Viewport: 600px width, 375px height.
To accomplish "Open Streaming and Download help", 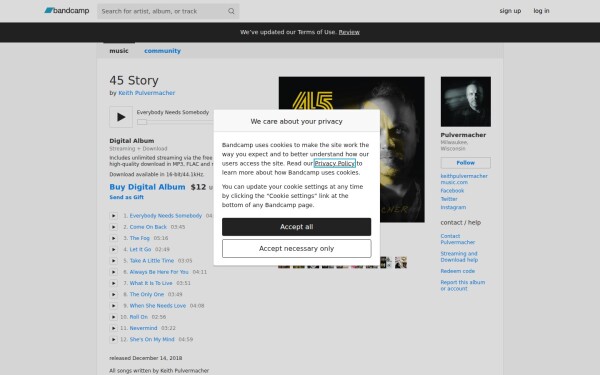I will coord(459,257).
